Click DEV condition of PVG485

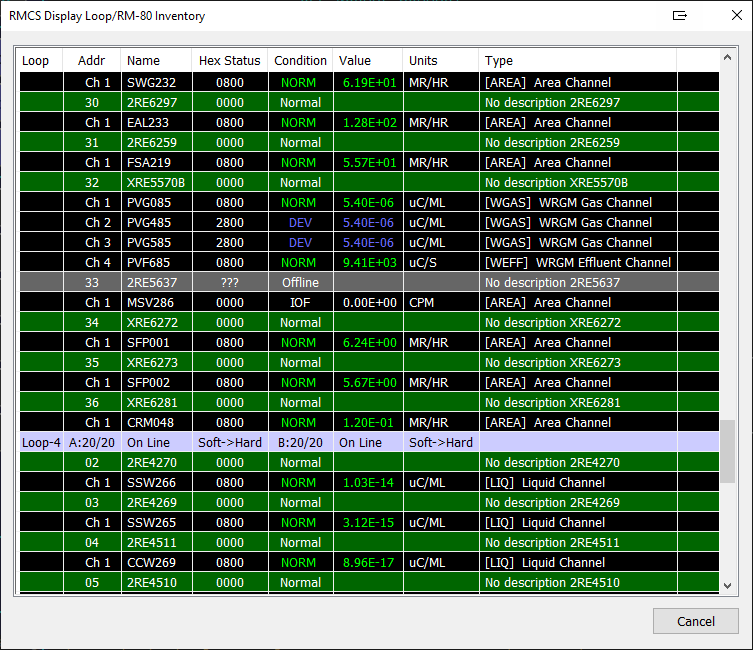[x=300, y=223]
